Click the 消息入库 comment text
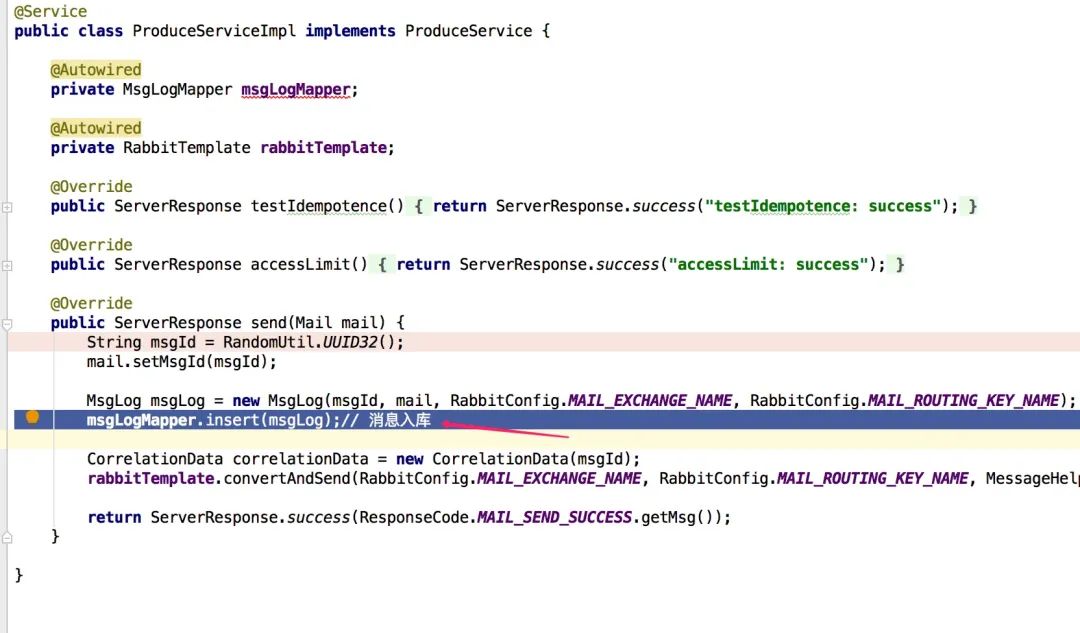 [399, 421]
